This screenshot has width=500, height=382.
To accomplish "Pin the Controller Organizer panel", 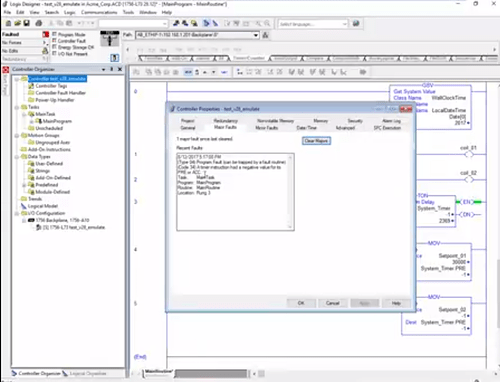I will 111,69.
